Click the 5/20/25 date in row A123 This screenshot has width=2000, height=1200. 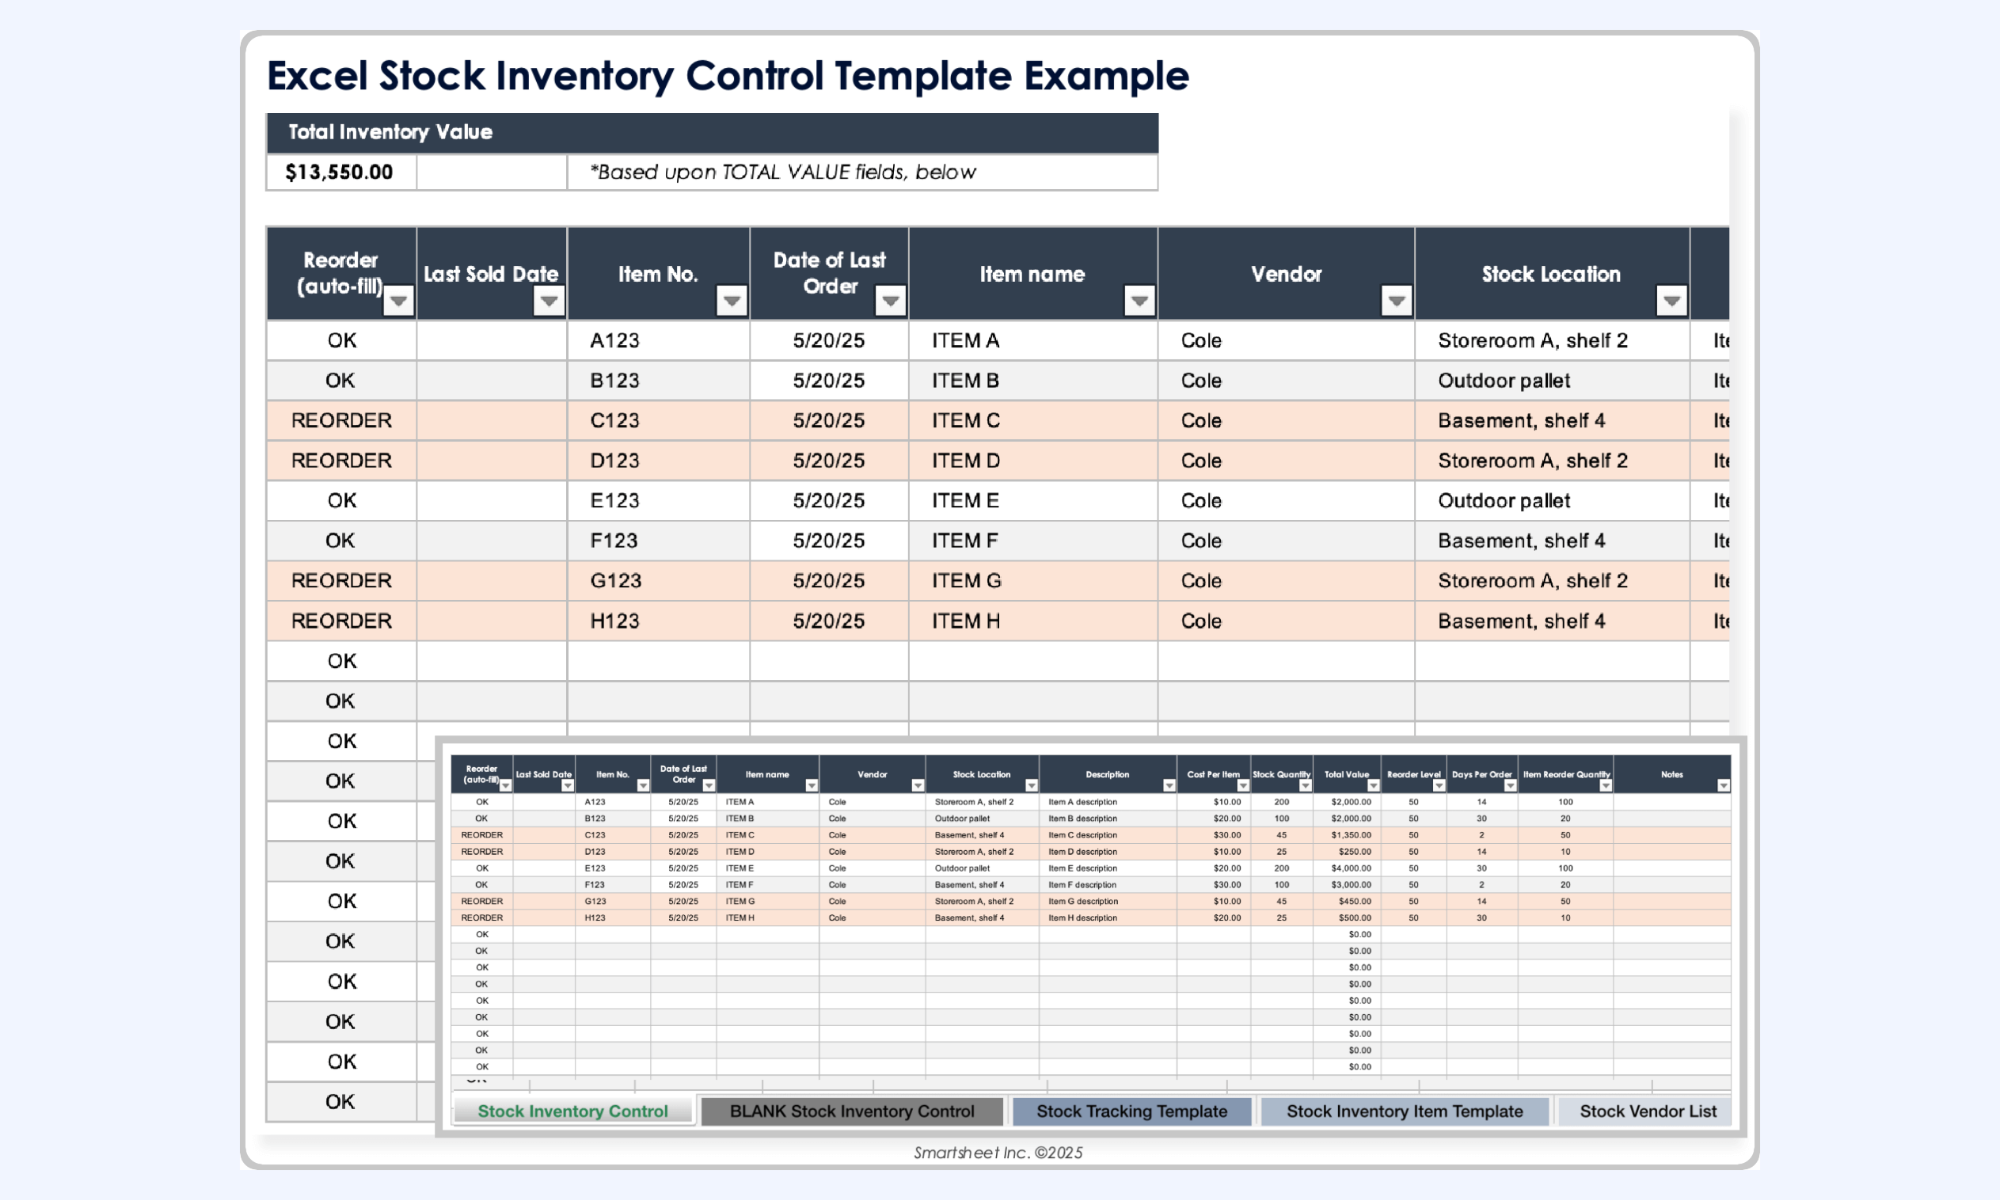[x=829, y=340]
